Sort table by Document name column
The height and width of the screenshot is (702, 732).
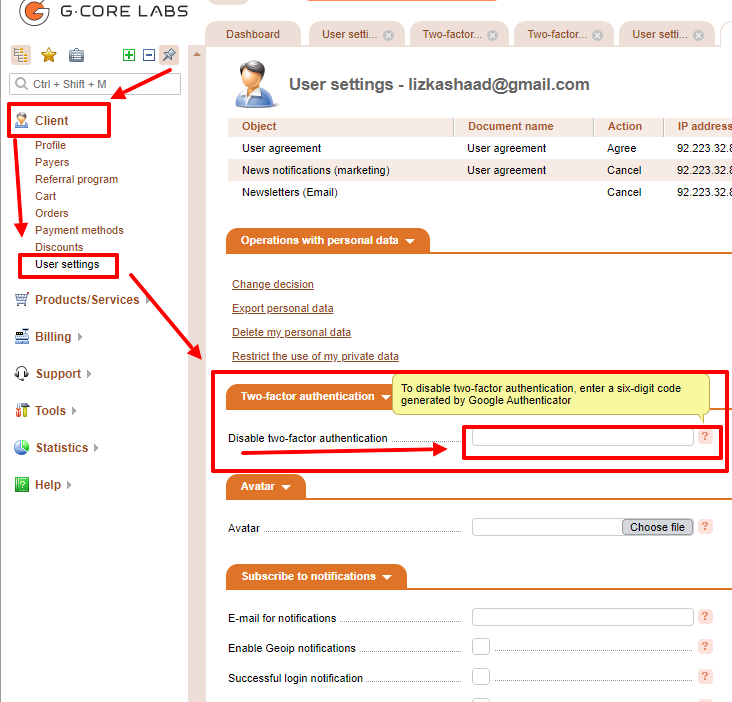click(510, 126)
